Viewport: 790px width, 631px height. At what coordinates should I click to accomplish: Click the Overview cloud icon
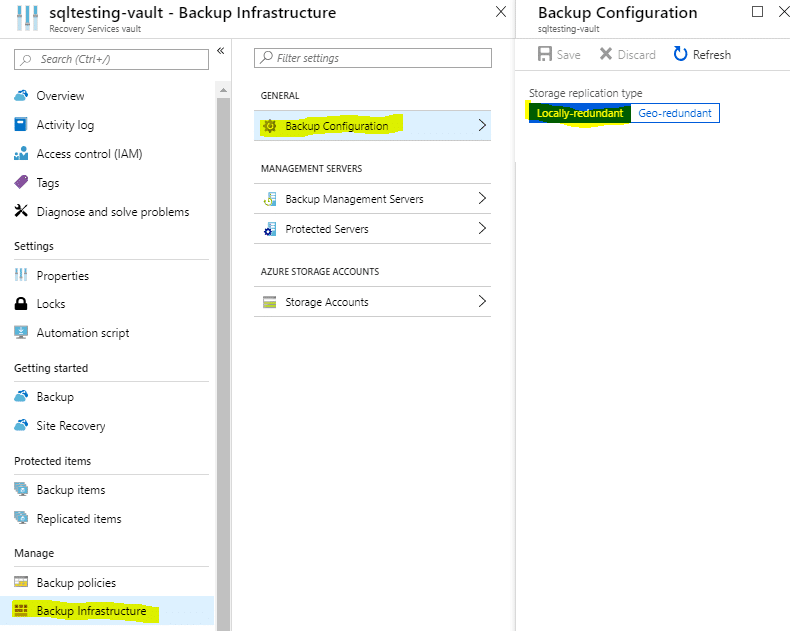pyautogui.click(x=21, y=95)
